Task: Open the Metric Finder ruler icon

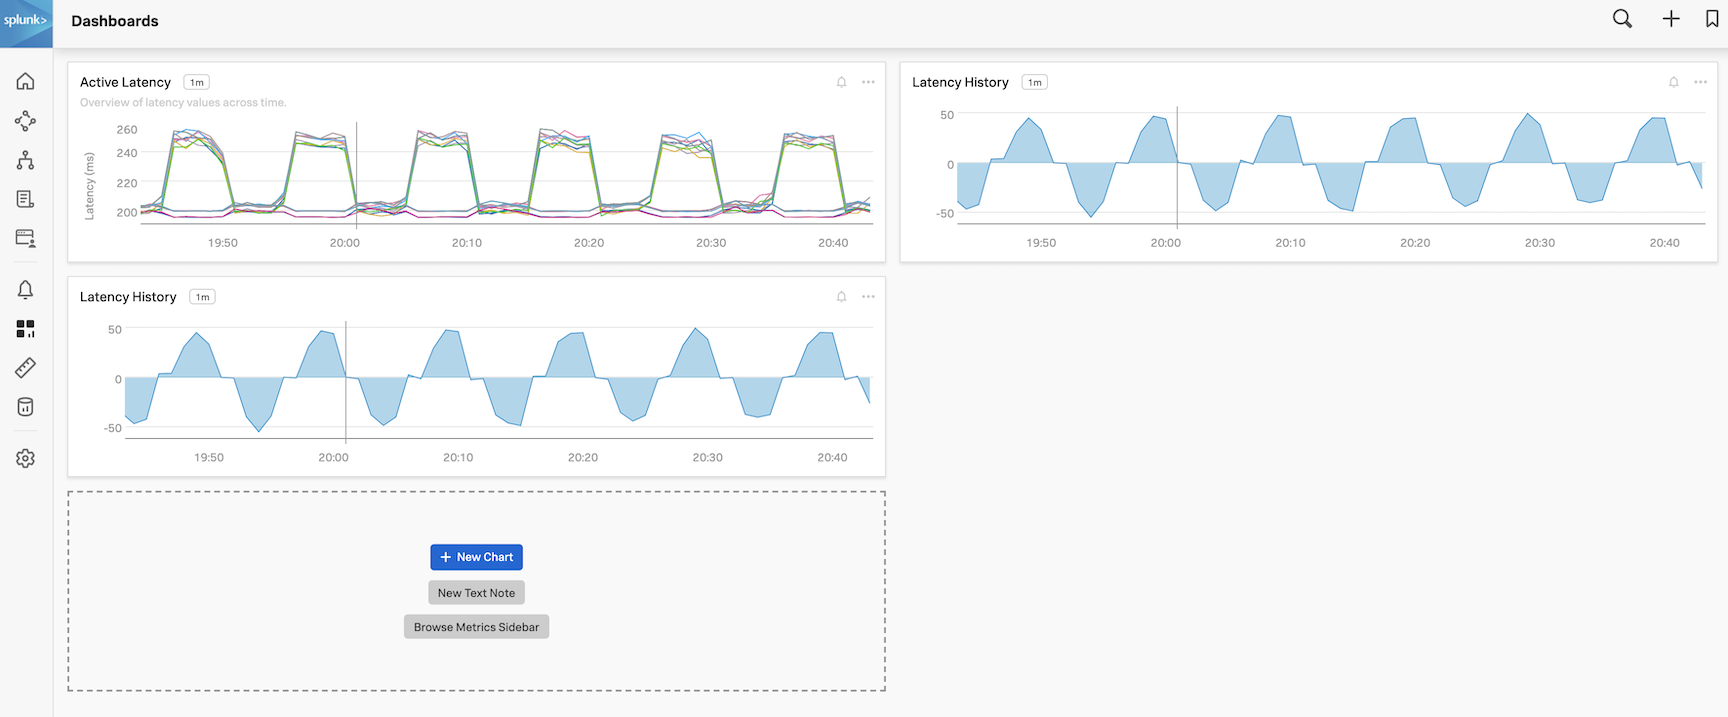Action: tap(26, 368)
